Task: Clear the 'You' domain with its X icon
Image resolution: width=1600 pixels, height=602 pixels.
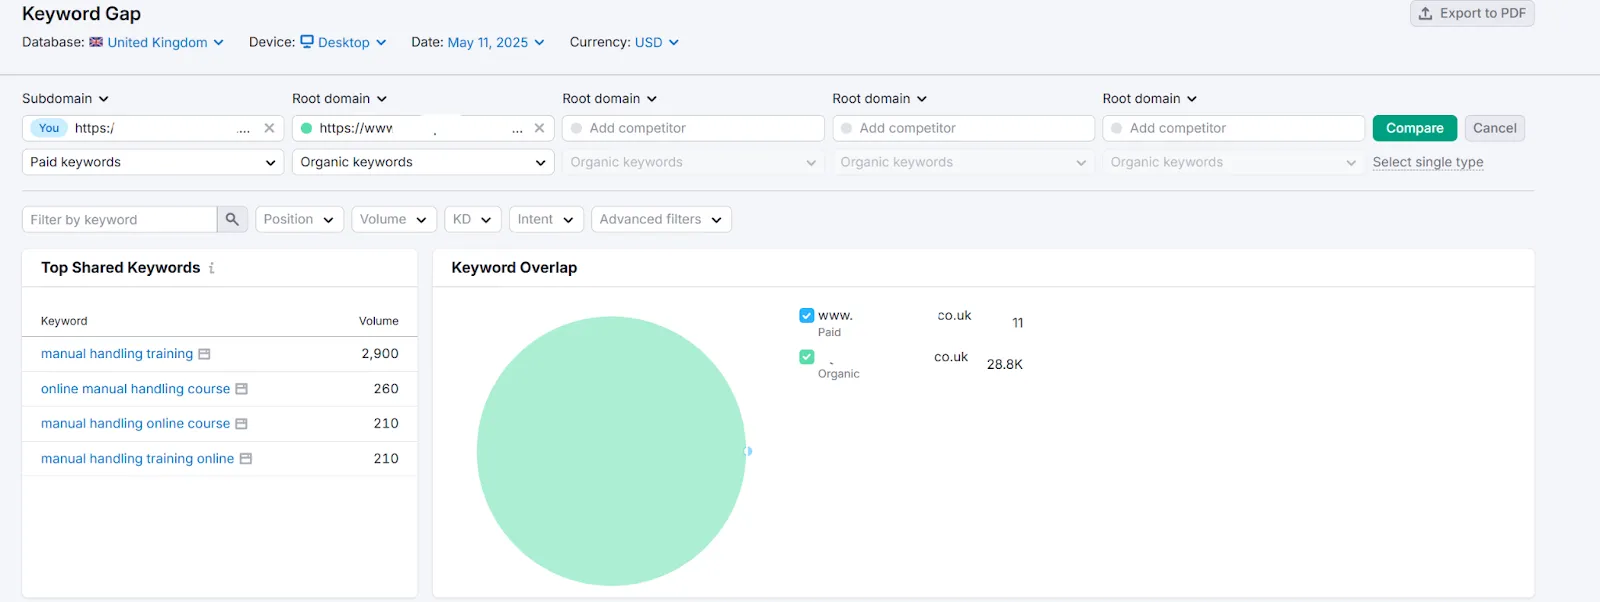Action: point(269,128)
